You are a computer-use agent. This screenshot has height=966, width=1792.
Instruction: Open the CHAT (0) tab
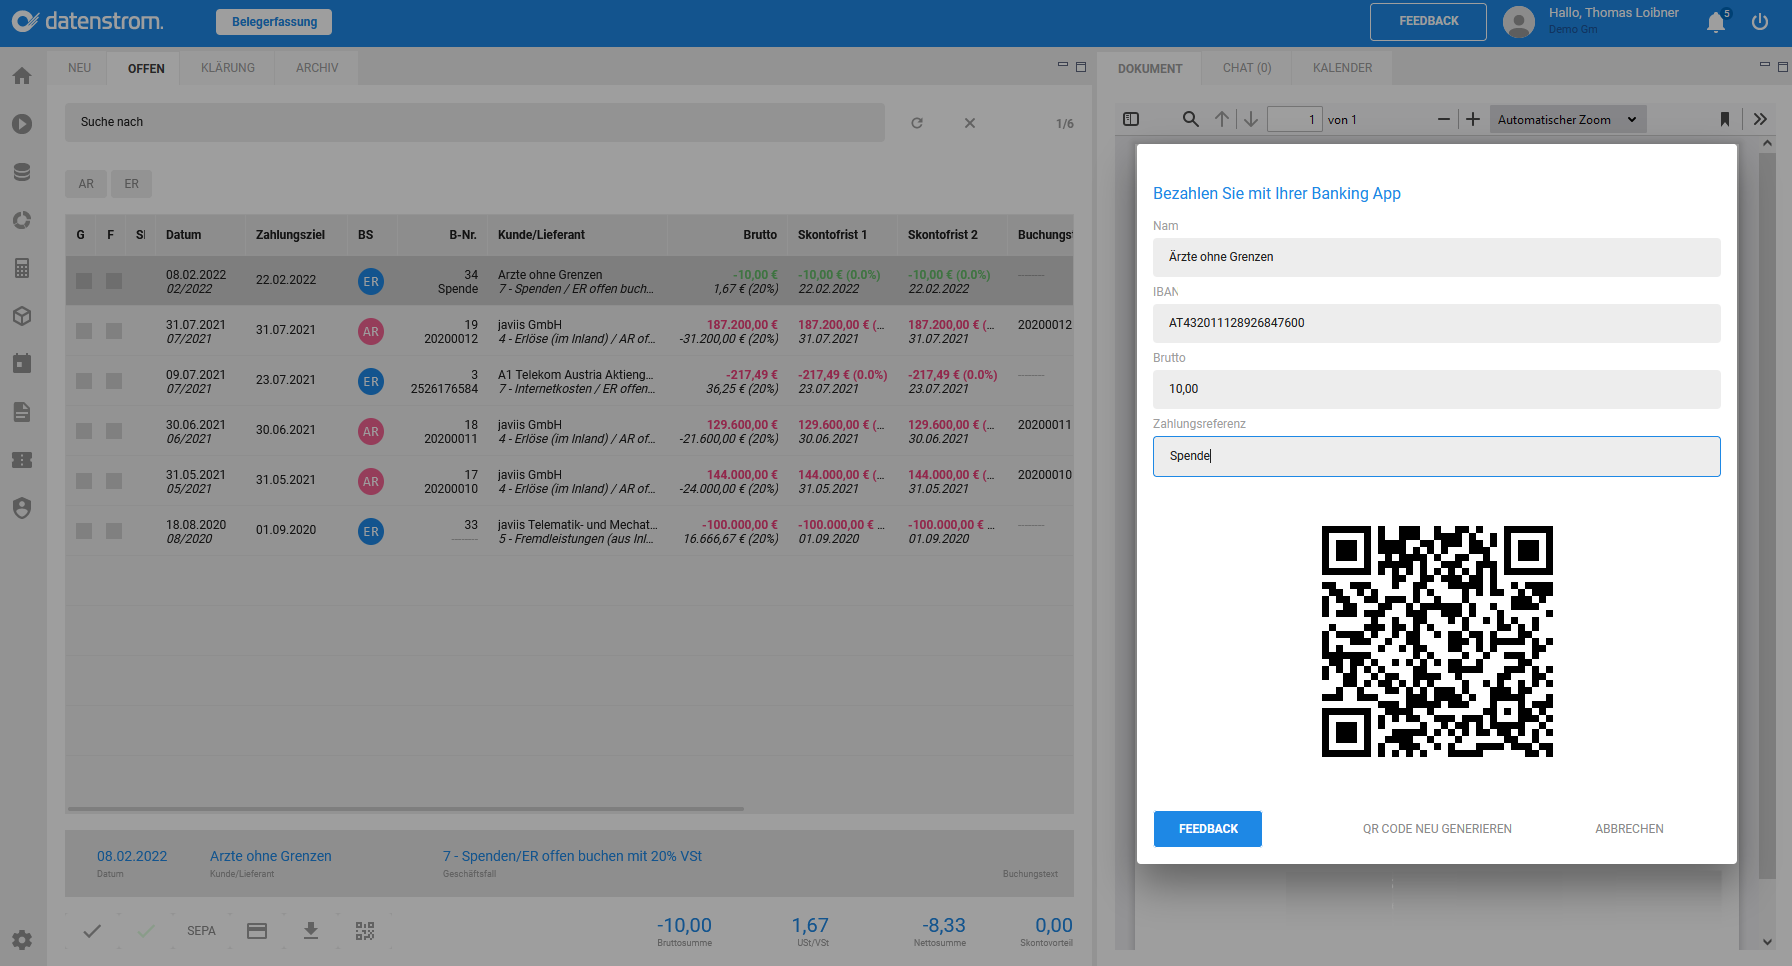(1246, 67)
